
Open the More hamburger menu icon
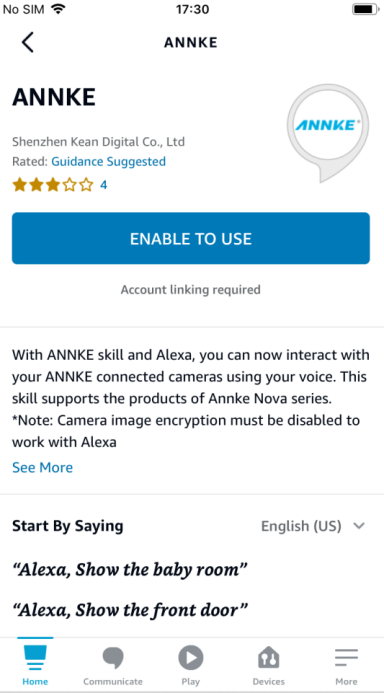click(x=346, y=658)
